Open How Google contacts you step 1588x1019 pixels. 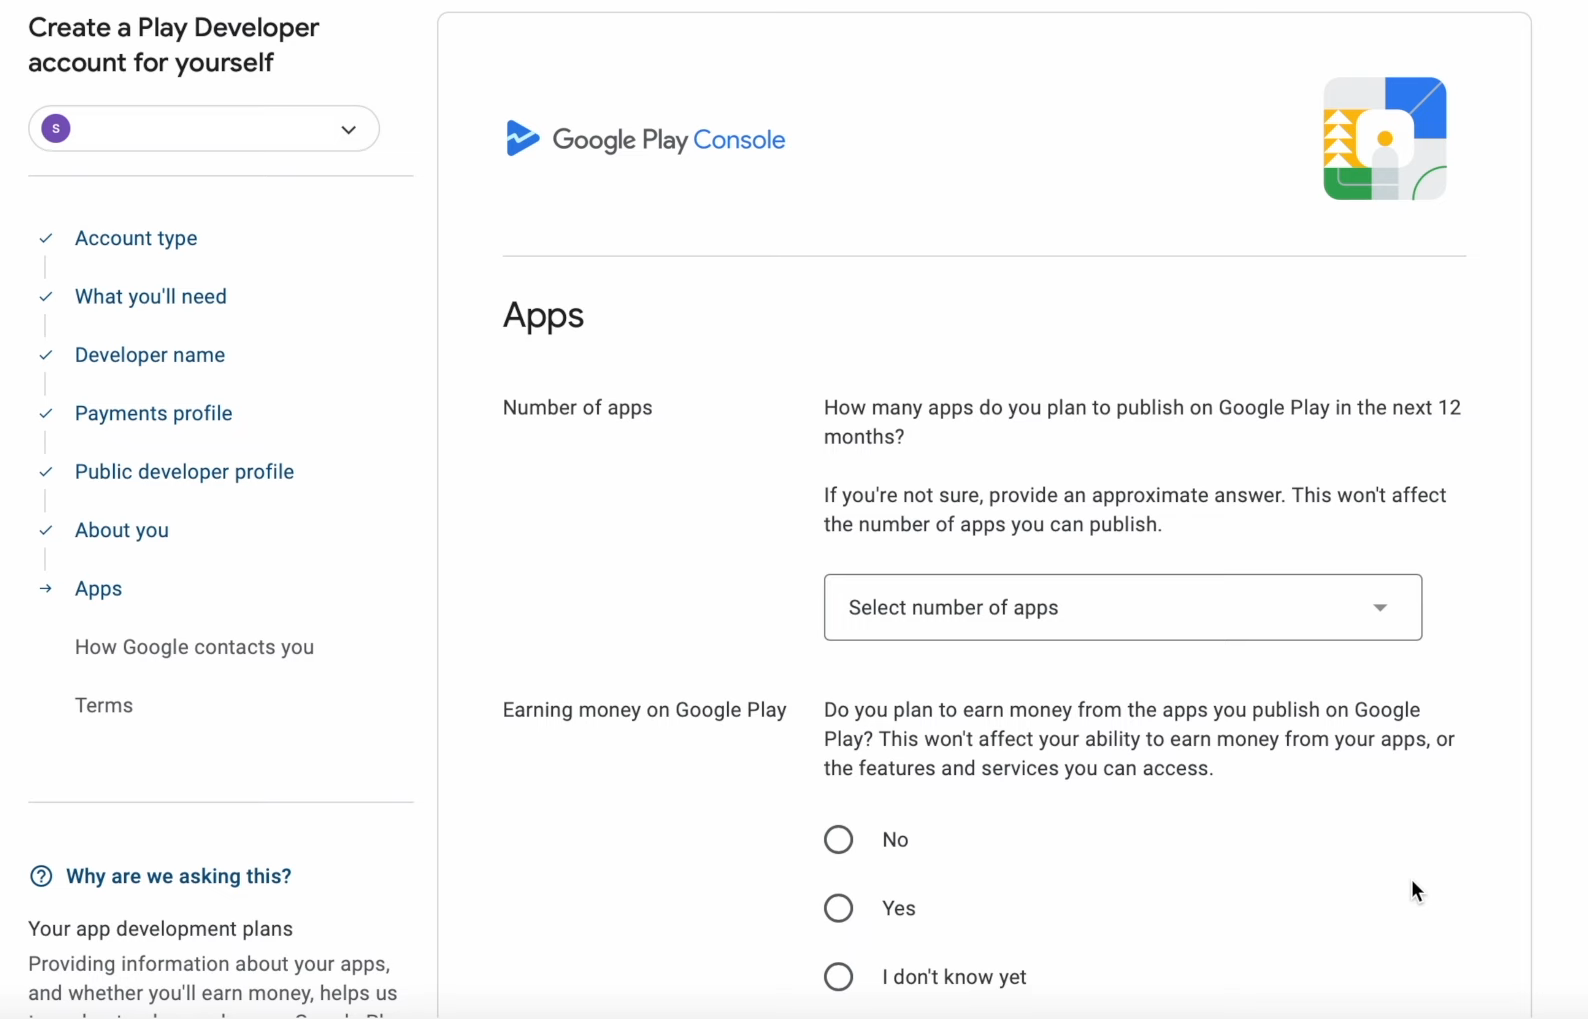click(x=194, y=647)
